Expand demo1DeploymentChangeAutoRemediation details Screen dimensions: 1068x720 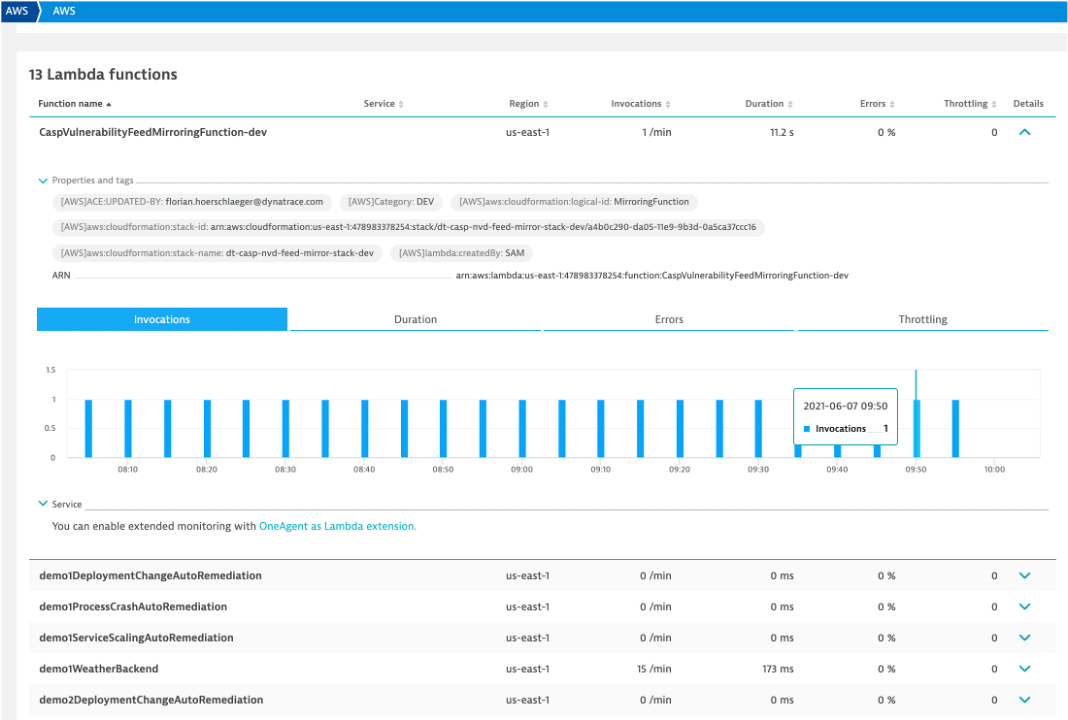click(x=1023, y=576)
